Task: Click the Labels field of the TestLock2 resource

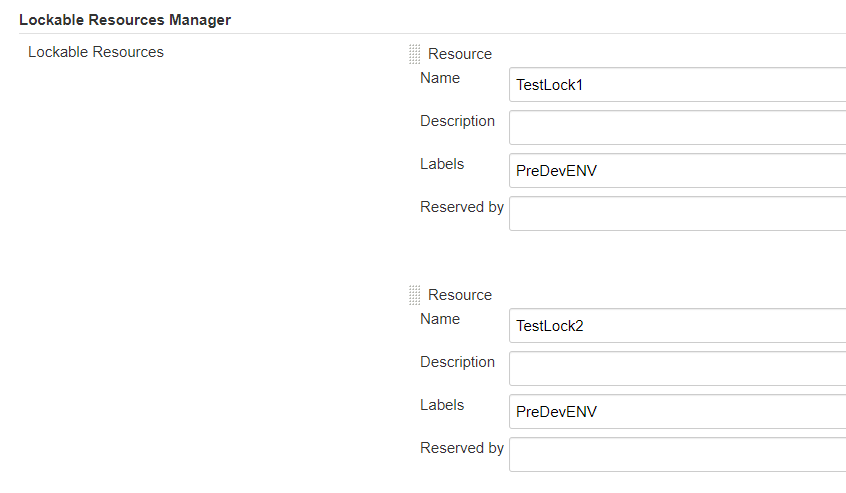Action: (x=677, y=412)
